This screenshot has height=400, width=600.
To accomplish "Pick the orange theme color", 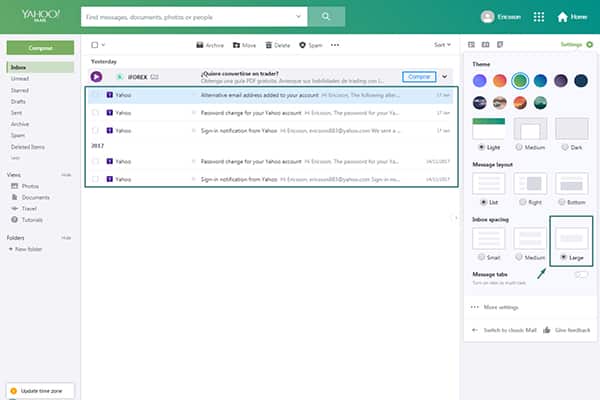I will [x=500, y=81].
